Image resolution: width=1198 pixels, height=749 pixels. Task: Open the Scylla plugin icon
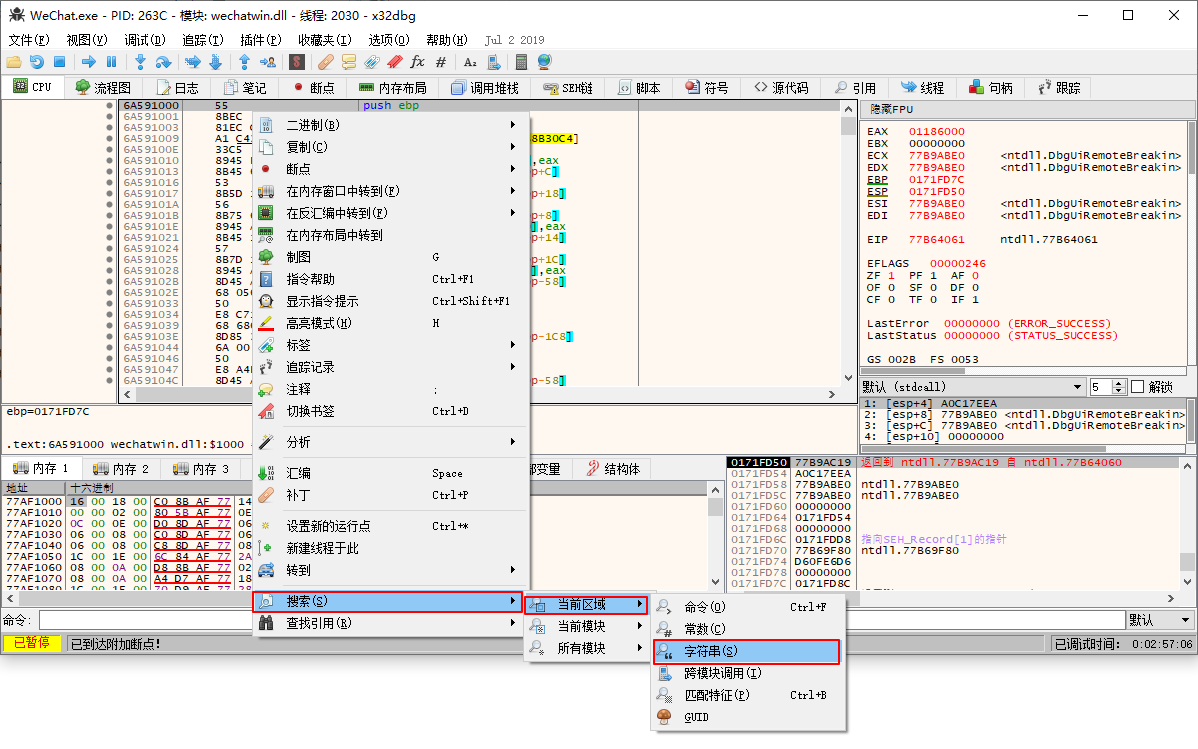click(297, 62)
